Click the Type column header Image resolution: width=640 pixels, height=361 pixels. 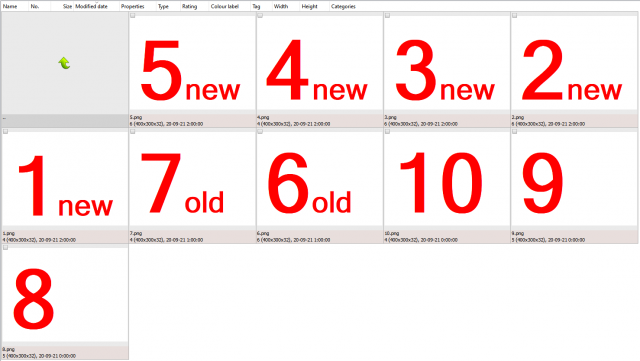coord(163,7)
